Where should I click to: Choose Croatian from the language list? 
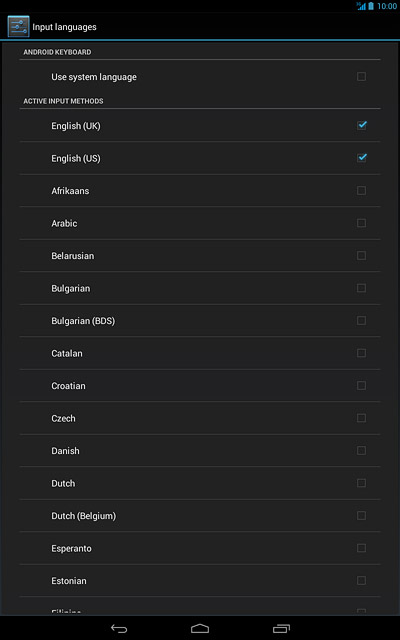point(200,386)
